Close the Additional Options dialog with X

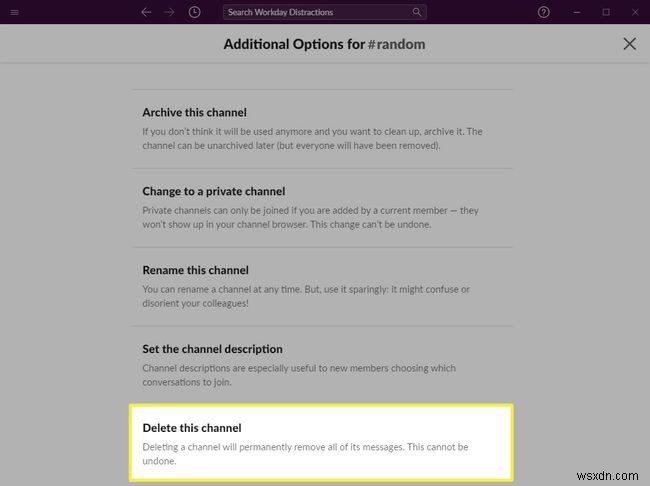click(629, 44)
